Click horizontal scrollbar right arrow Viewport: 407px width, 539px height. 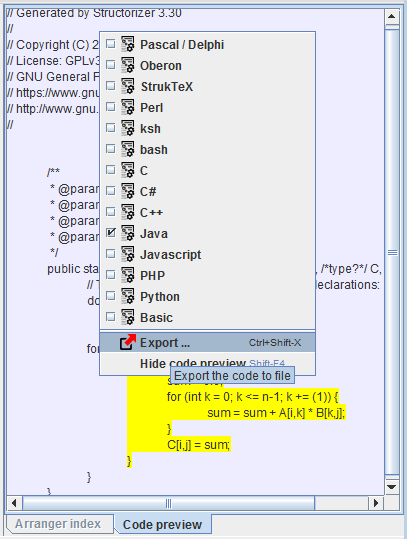(376, 503)
